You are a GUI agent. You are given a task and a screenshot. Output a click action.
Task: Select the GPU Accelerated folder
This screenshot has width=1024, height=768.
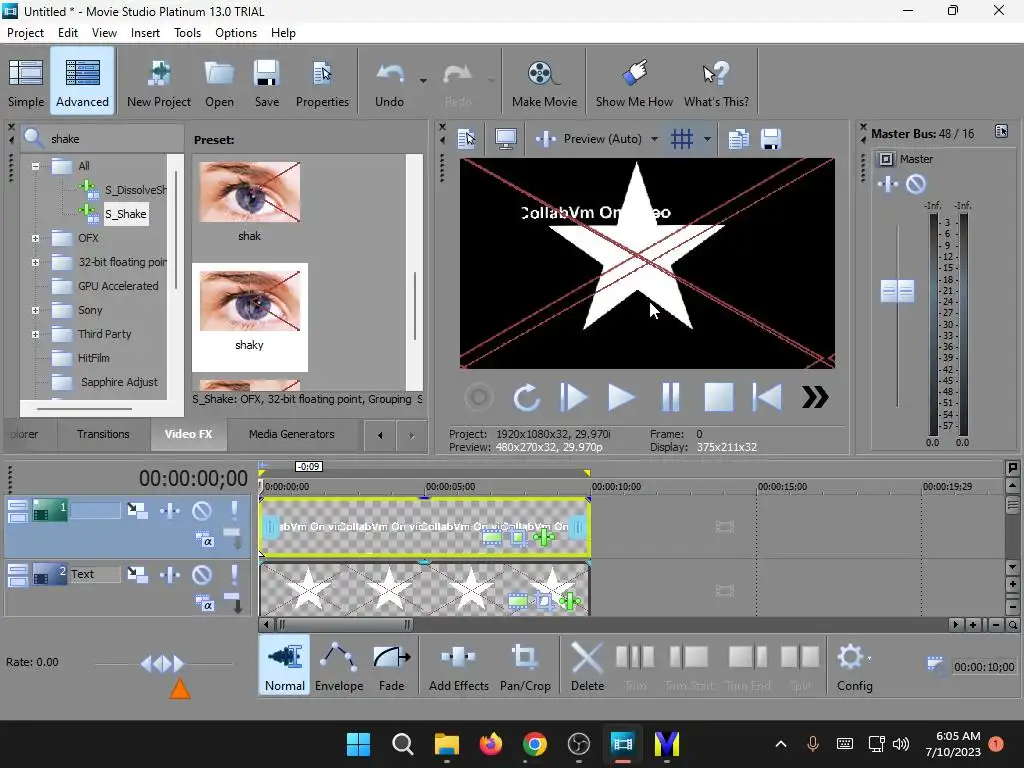118,286
